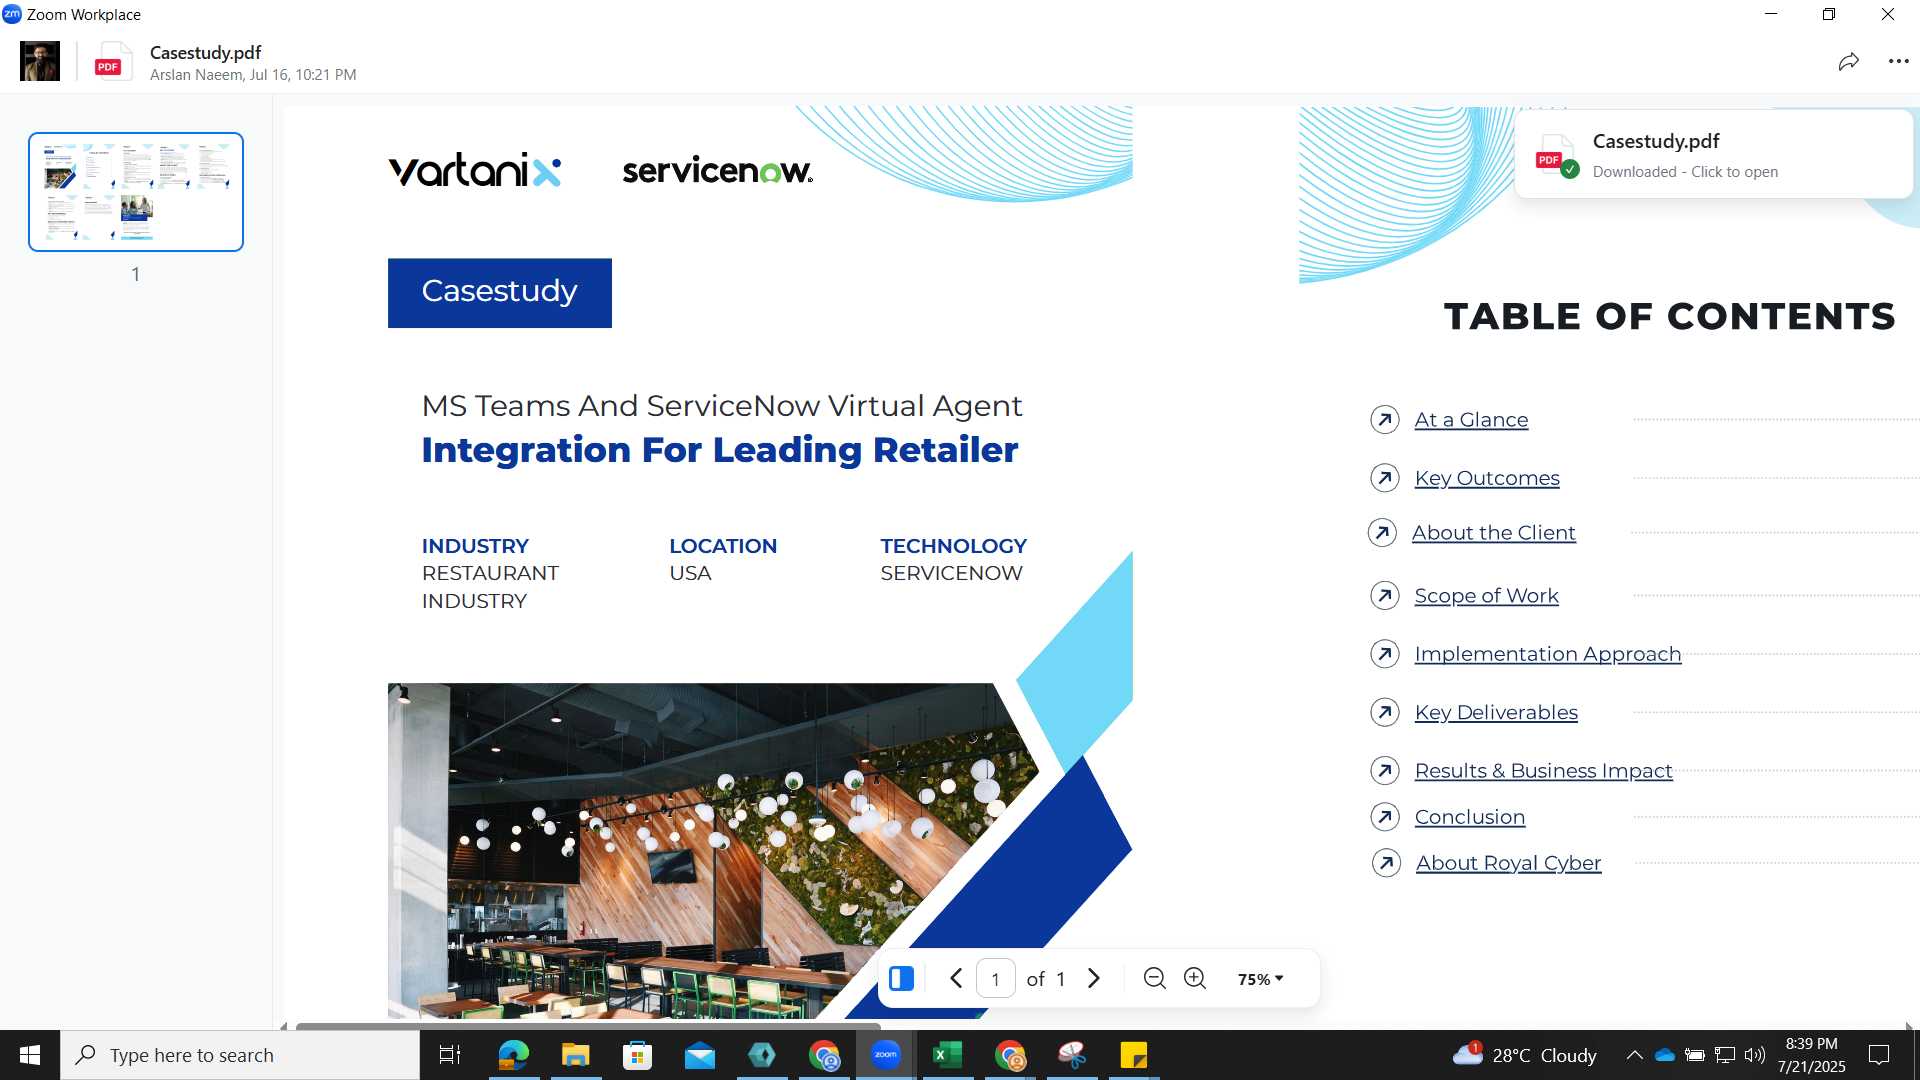The height and width of the screenshot is (1080, 1920).
Task: Open the Results & Business Impact link
Action: click(x=1543, y=771)
